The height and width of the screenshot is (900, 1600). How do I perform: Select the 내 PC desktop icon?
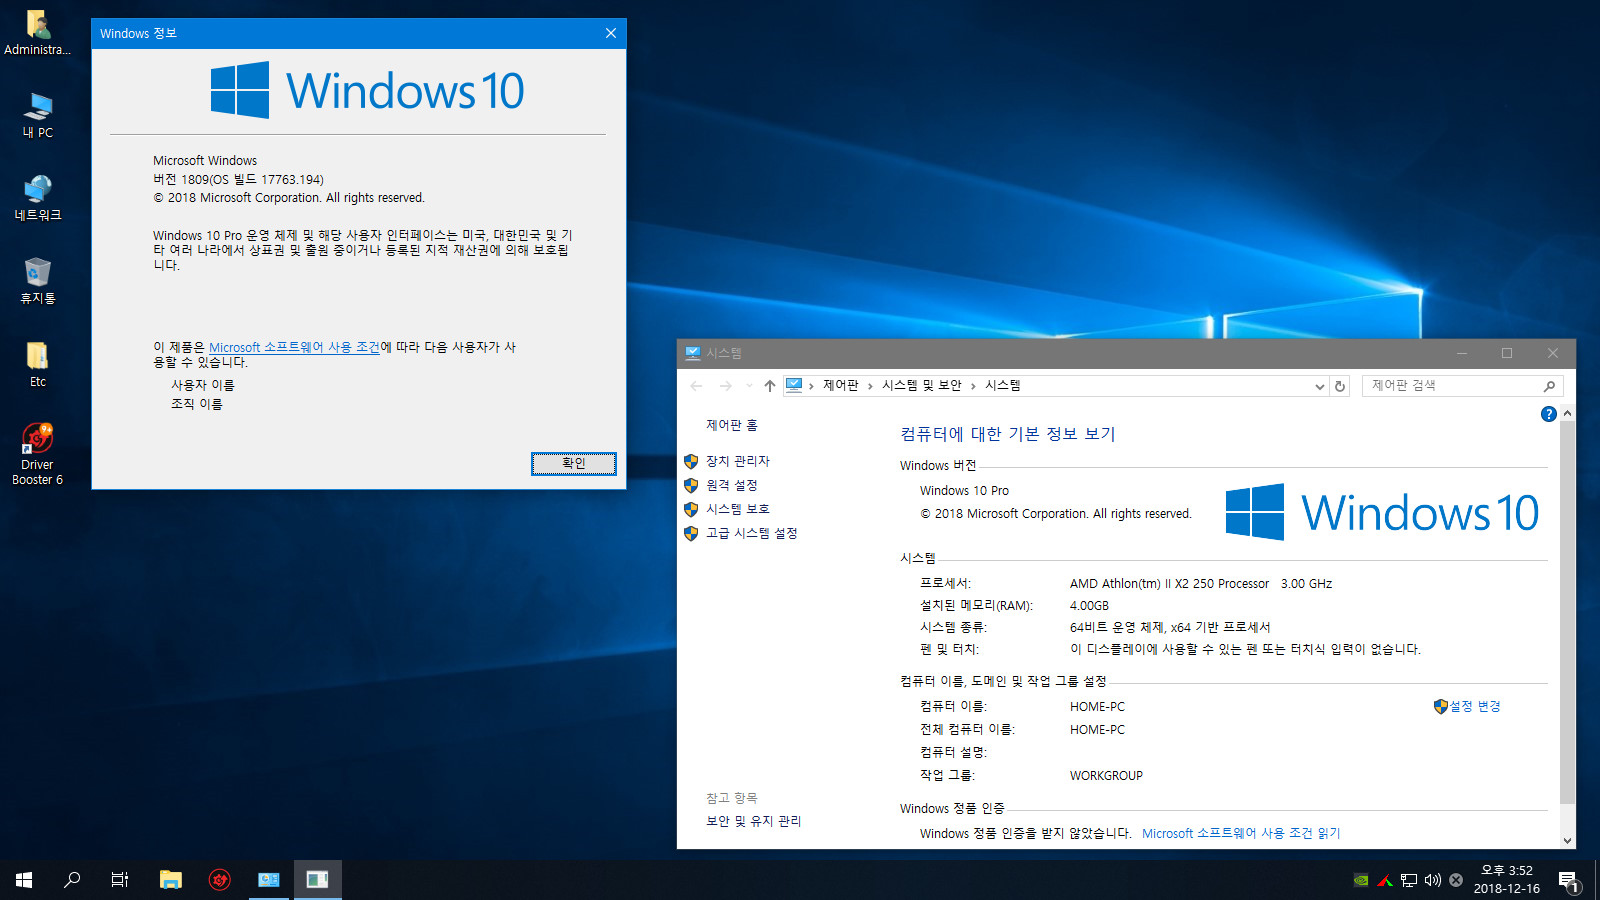pos(38,115)
